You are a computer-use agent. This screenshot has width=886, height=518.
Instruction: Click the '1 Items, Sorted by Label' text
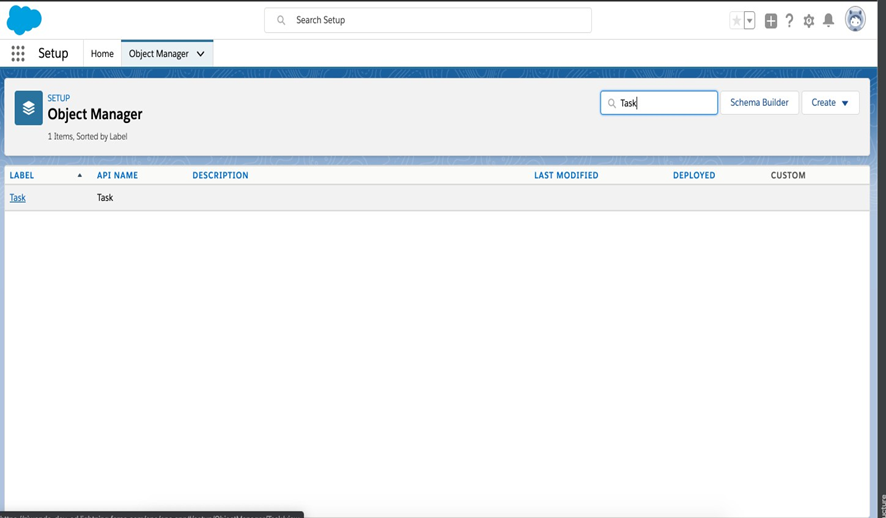click(x=88, y=137)
